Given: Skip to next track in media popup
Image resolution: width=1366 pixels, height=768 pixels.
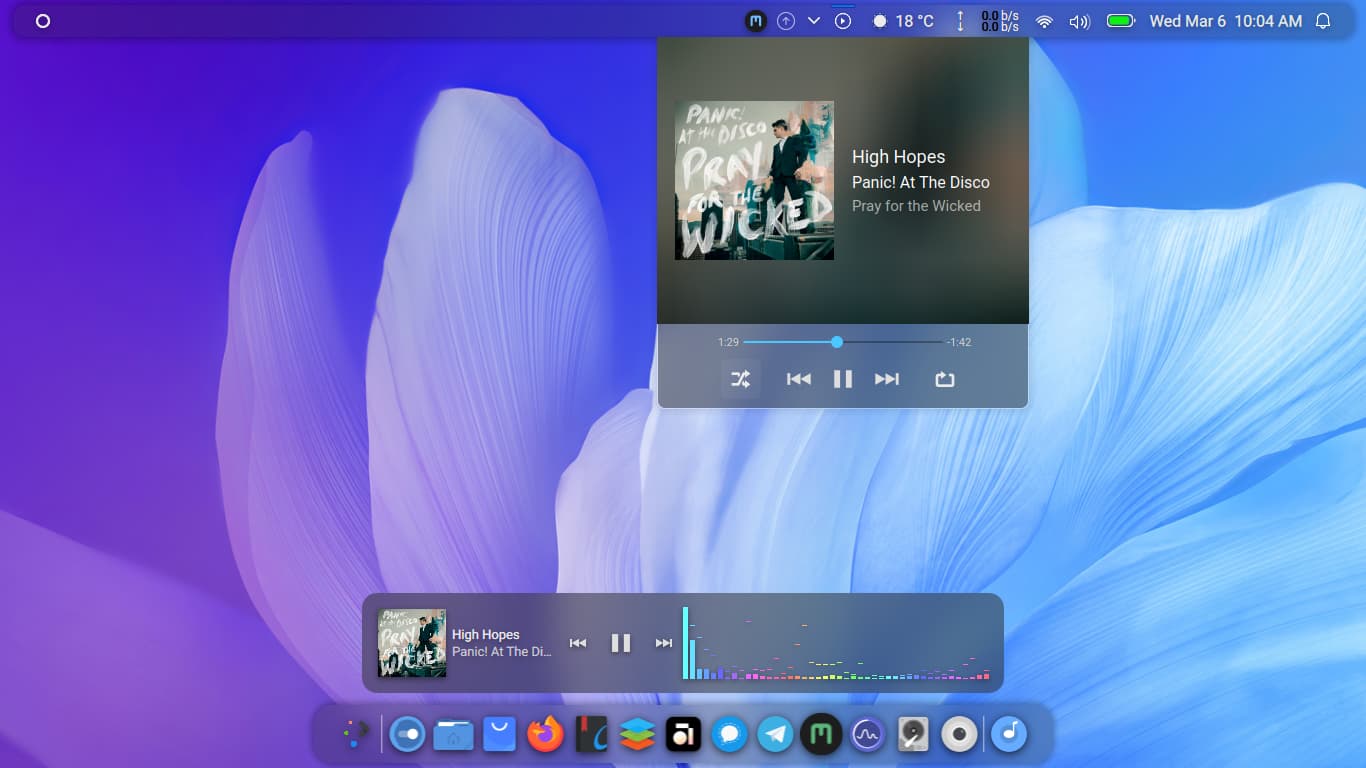Looking at the screenshot, I should 887,379.
